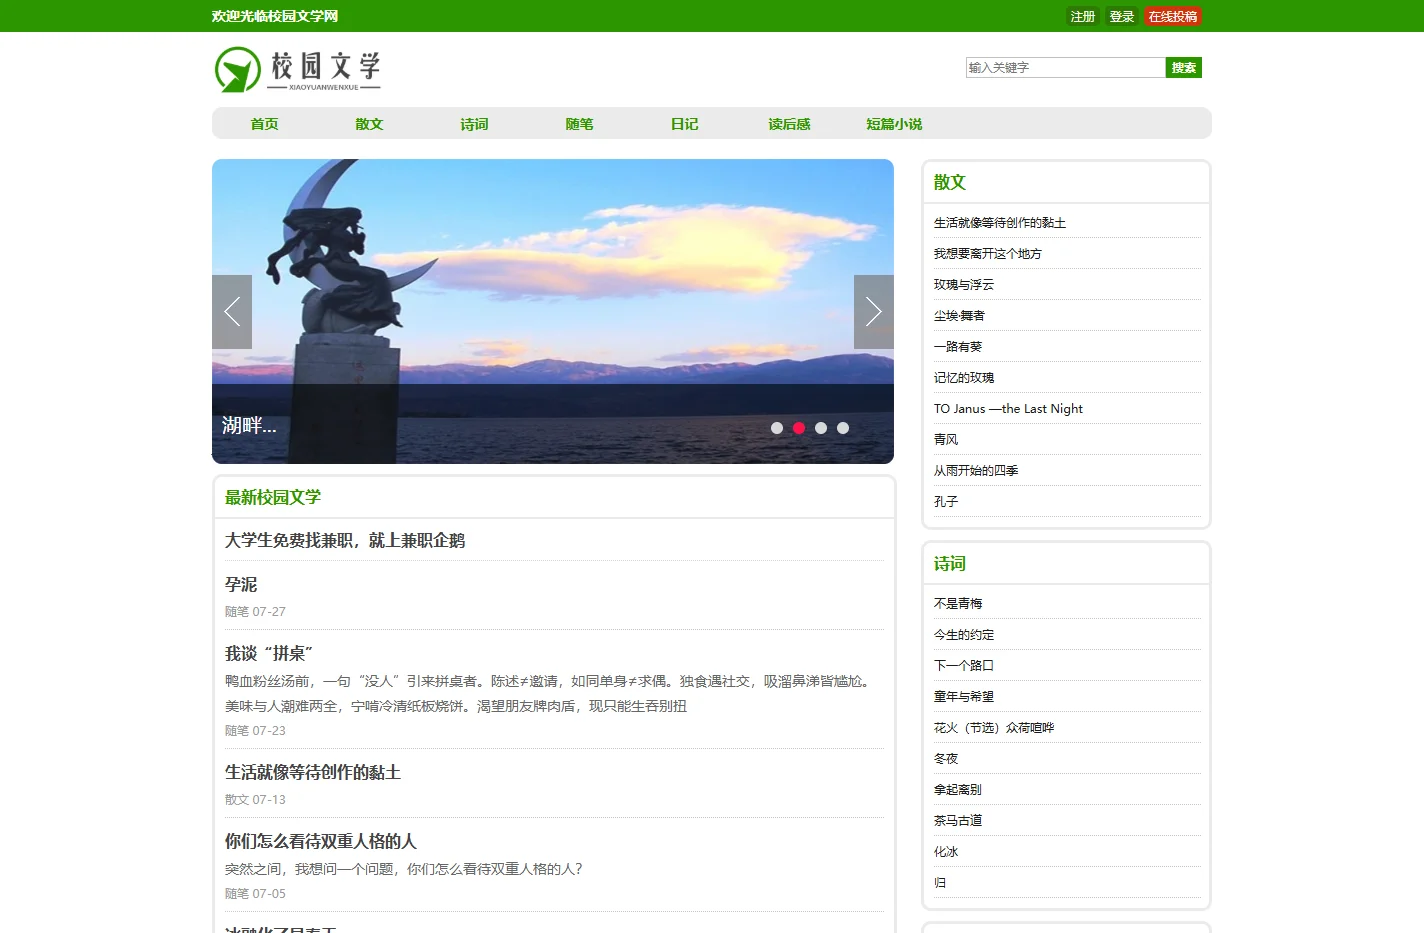Open sidebar item TO Janus —the Last Night
The width and height of the screenshot is (1424, 933).
1008,409
